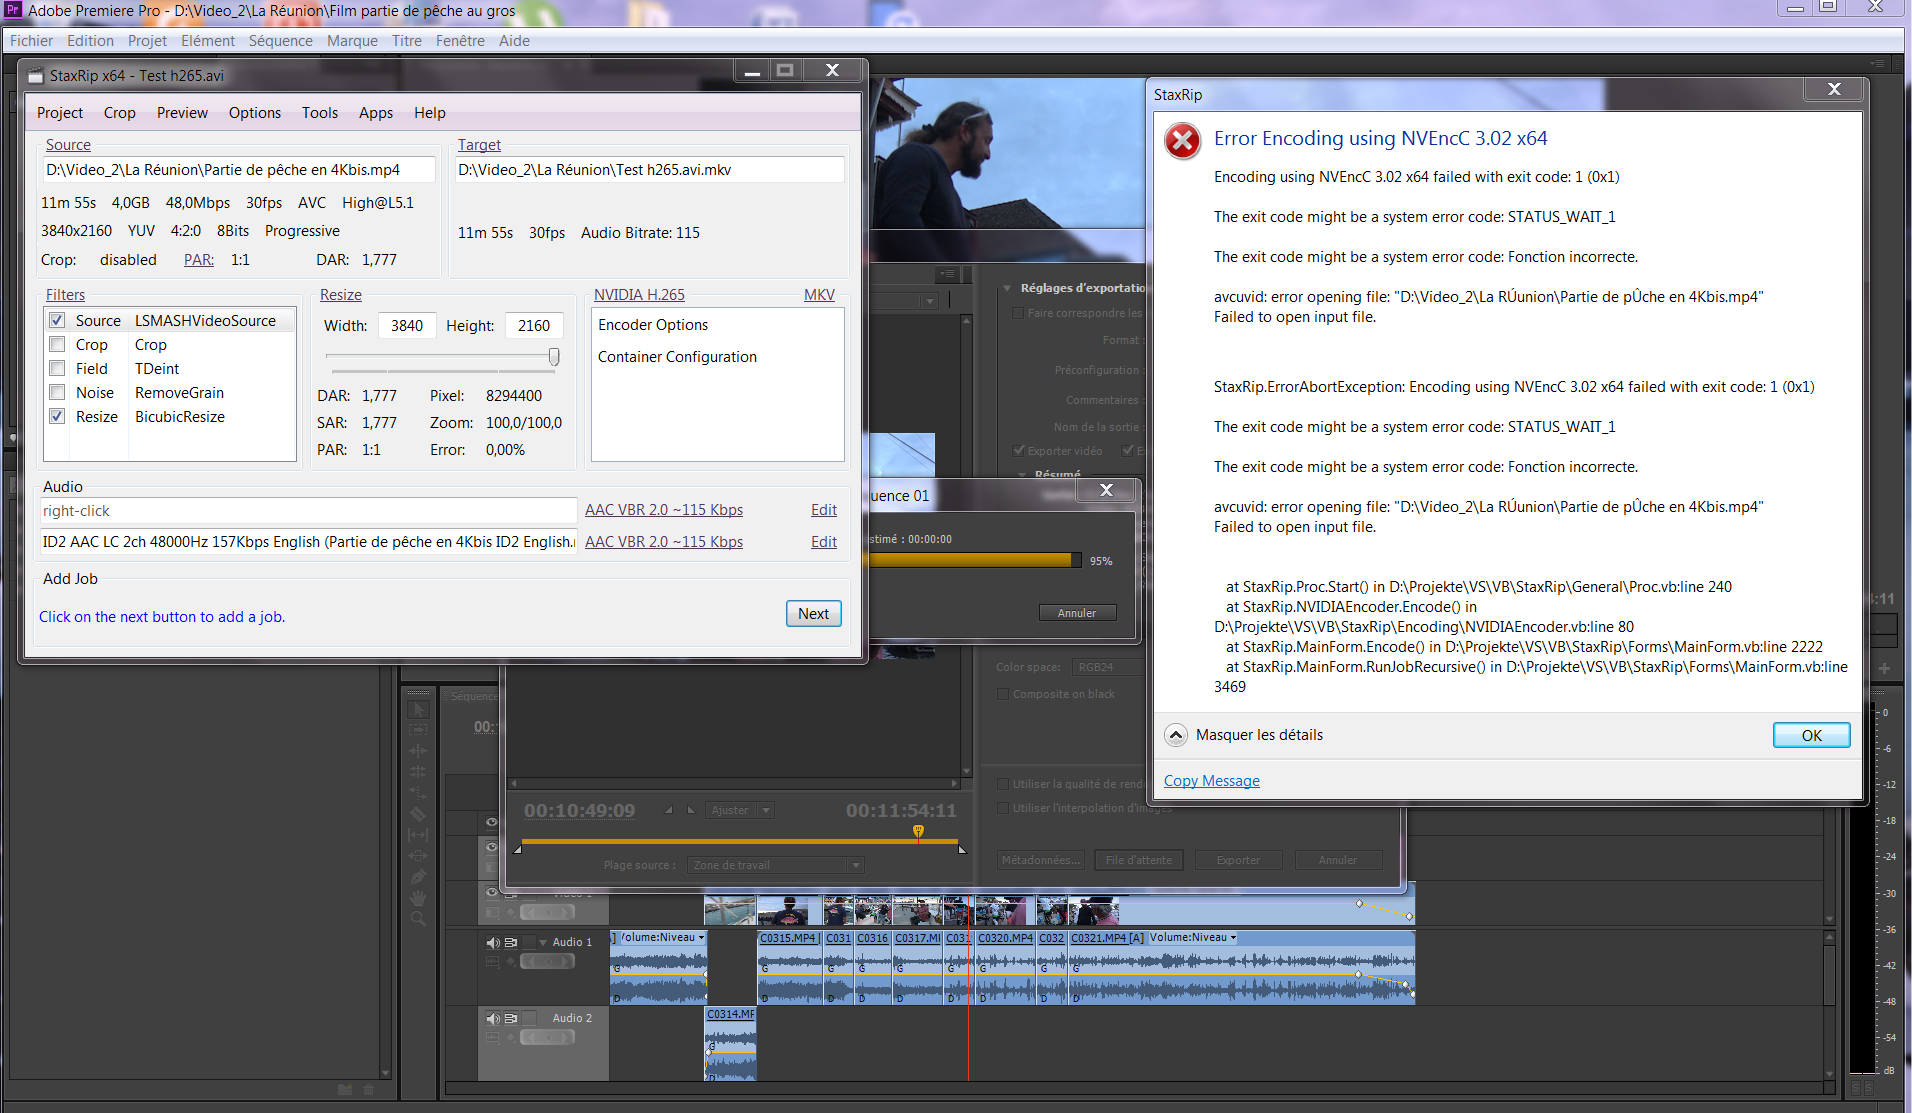Open the panel menu icon above preview
This screenshot has width=1912, height=1113.
click(x=948, y=274)
